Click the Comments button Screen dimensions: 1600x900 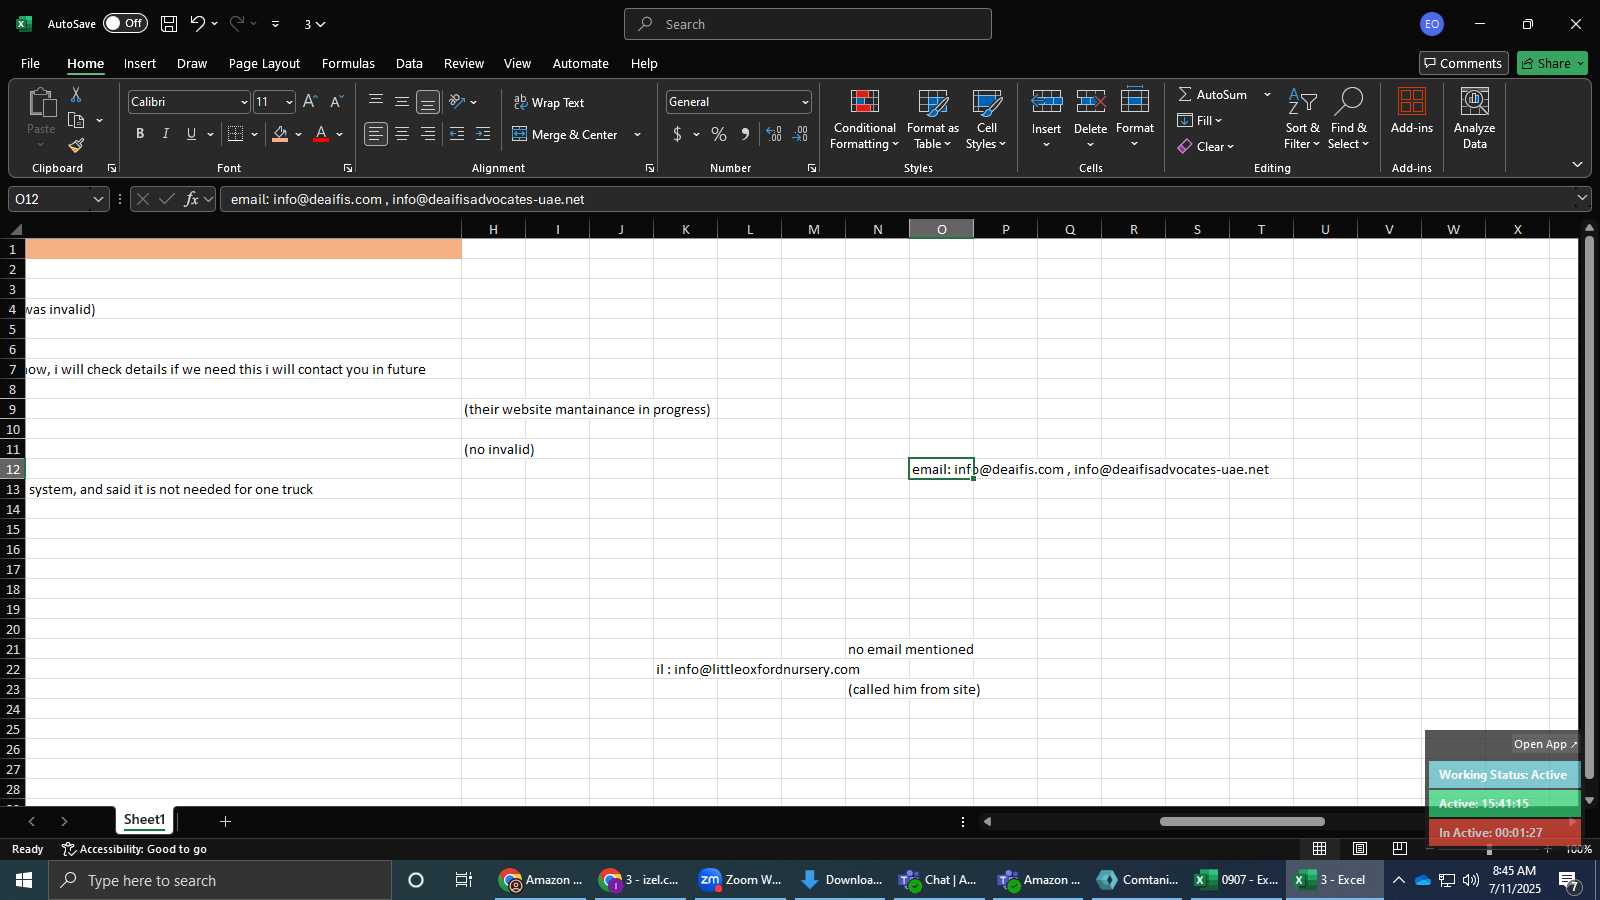pos(1463,63)
